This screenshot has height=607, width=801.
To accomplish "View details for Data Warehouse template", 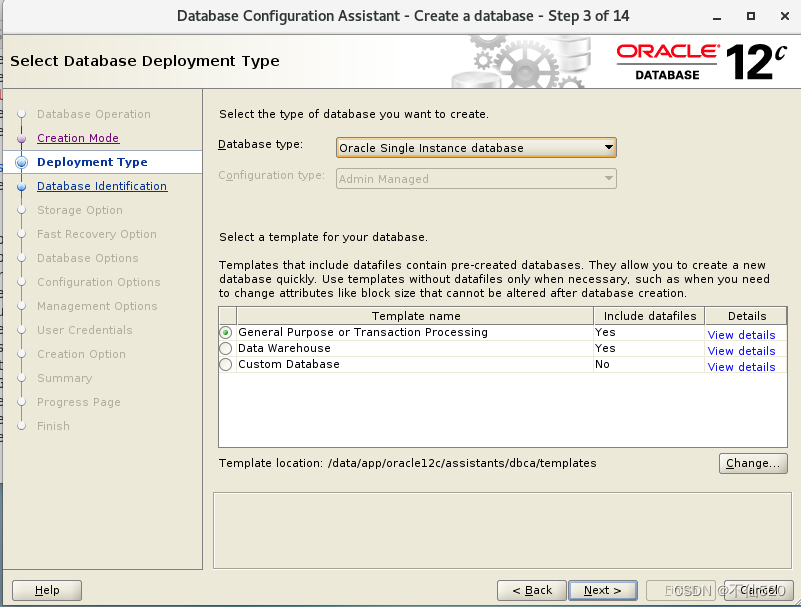I will (x=741, y=350).
